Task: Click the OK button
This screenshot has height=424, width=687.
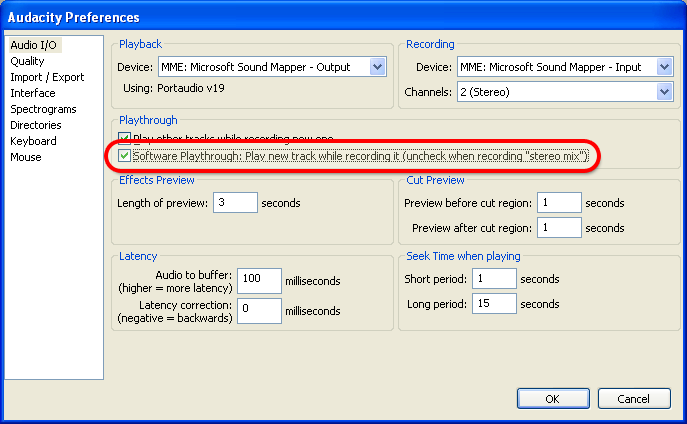Action: pyautogui.click(x=552, y=399)
